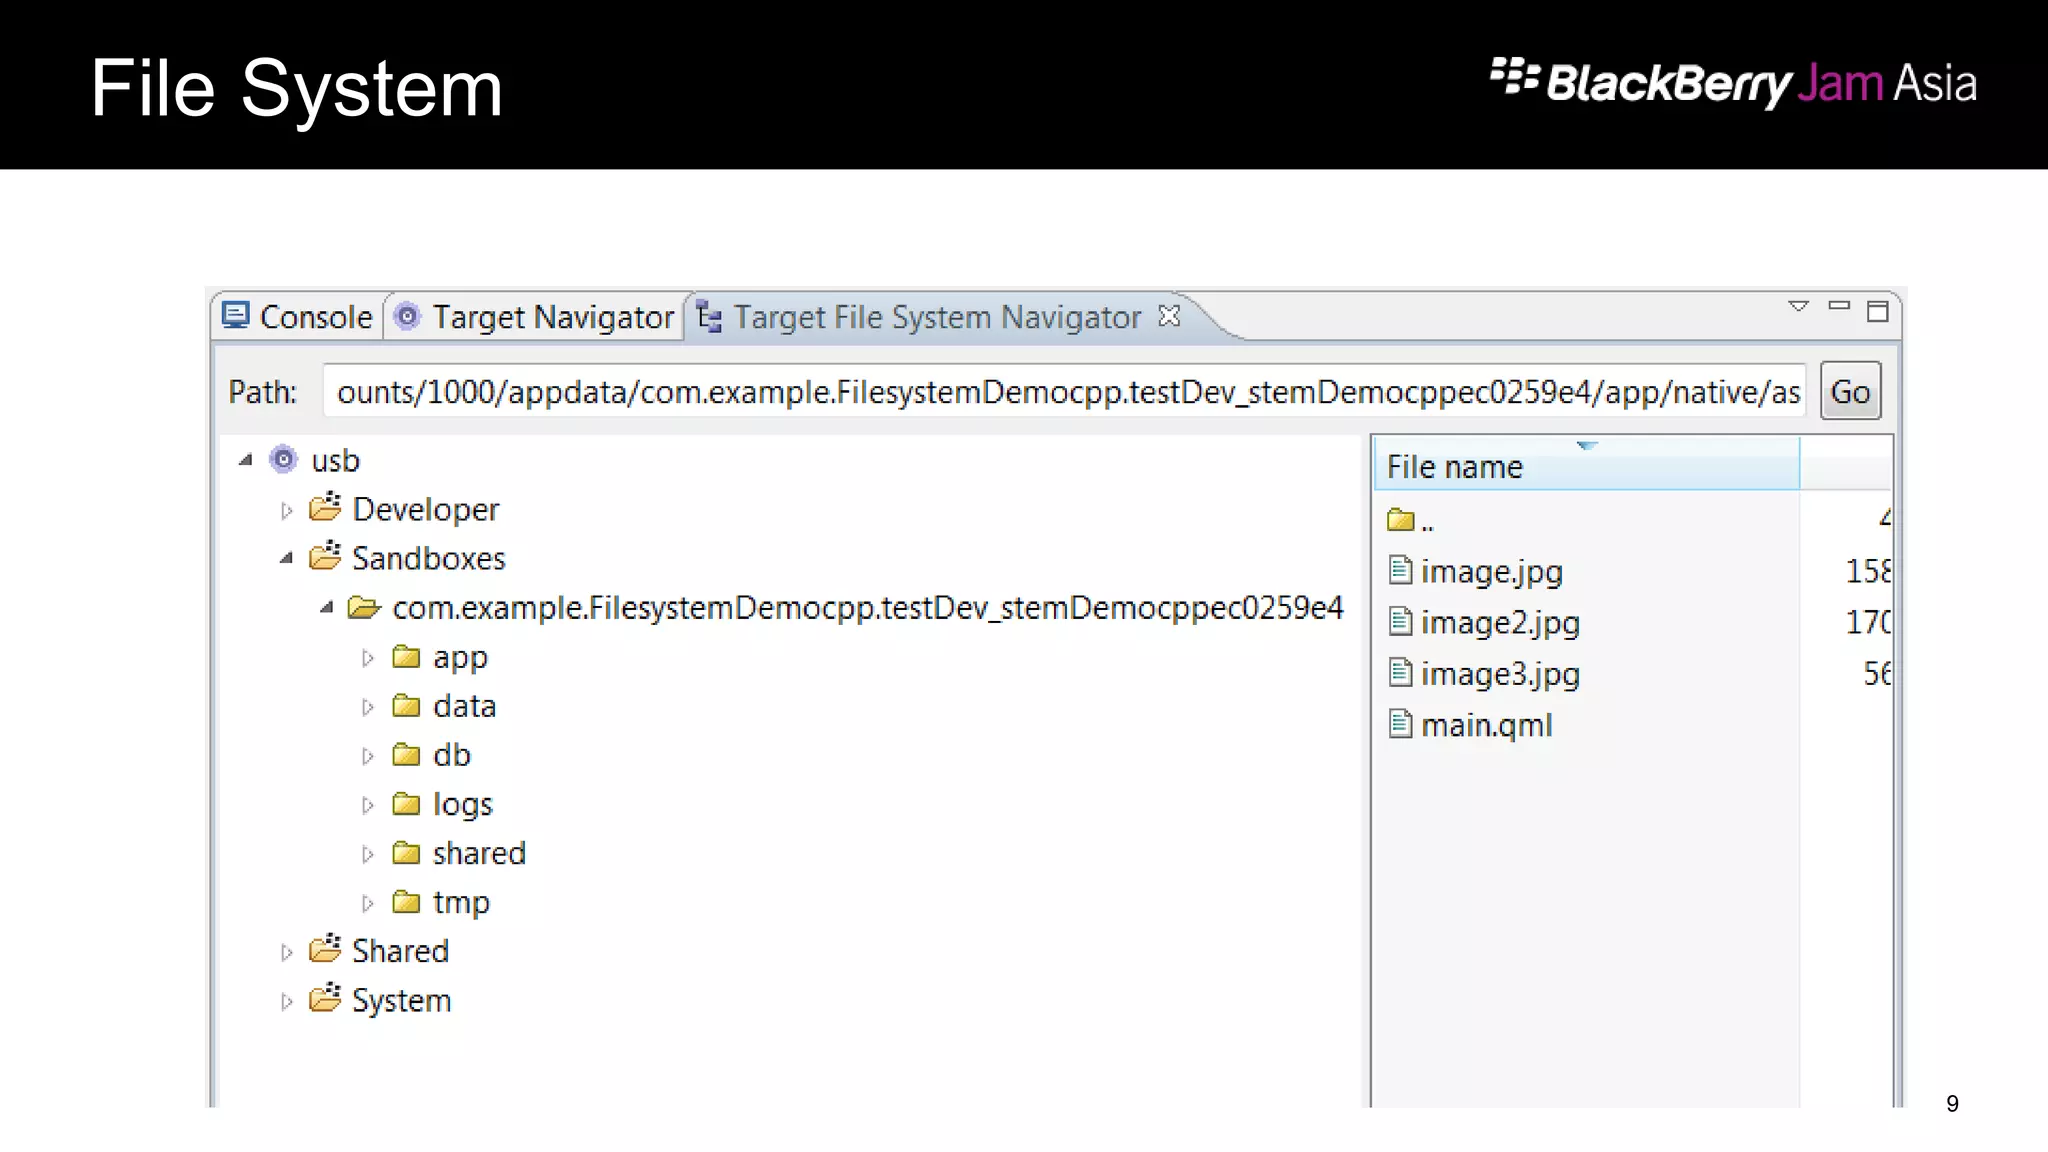2048x1152 pixels.
Task: Select the Sandboxes tree item
Action: click(428, 558)
